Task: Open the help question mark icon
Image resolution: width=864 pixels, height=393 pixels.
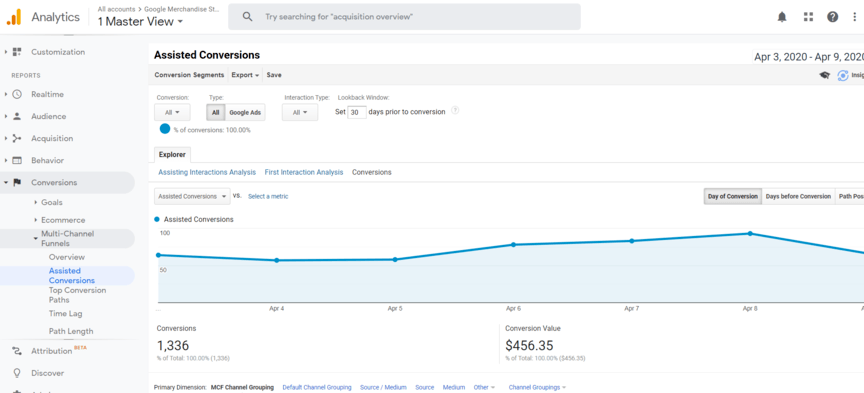Action: [x=833, y=17]
